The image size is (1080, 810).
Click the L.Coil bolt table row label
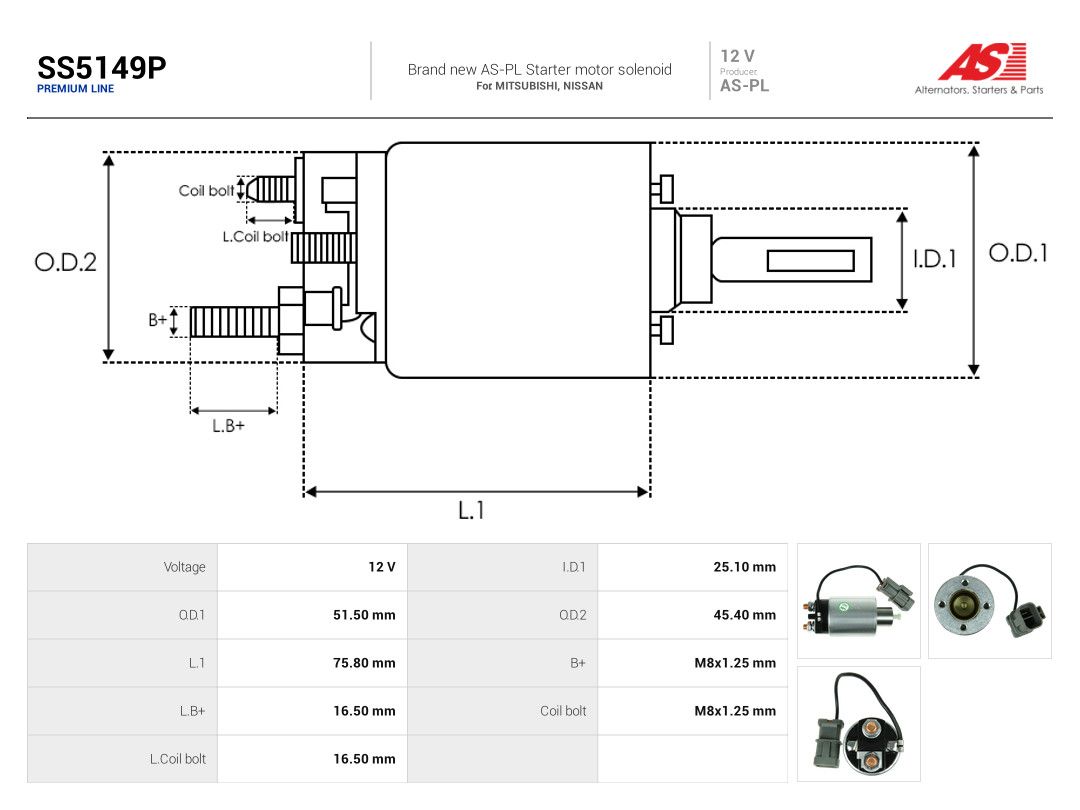point(178,759)
